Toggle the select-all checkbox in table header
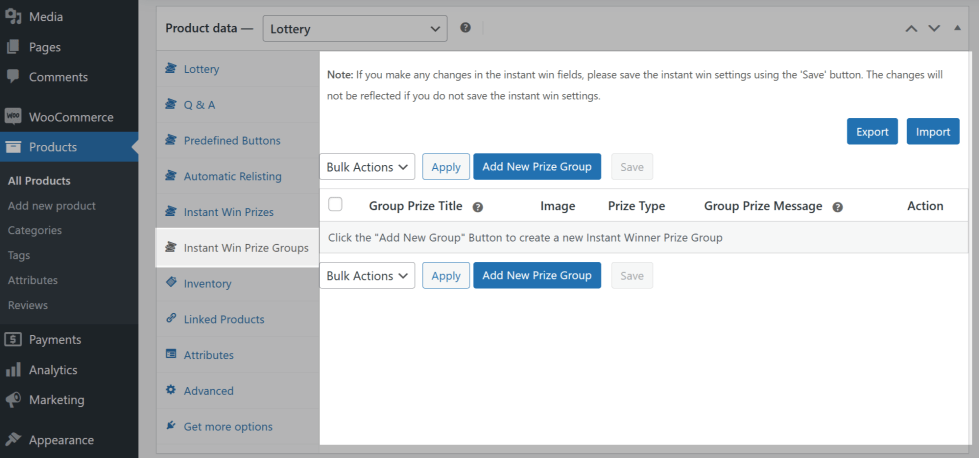The width and height of the screenshot is (979, 458). 336,205
